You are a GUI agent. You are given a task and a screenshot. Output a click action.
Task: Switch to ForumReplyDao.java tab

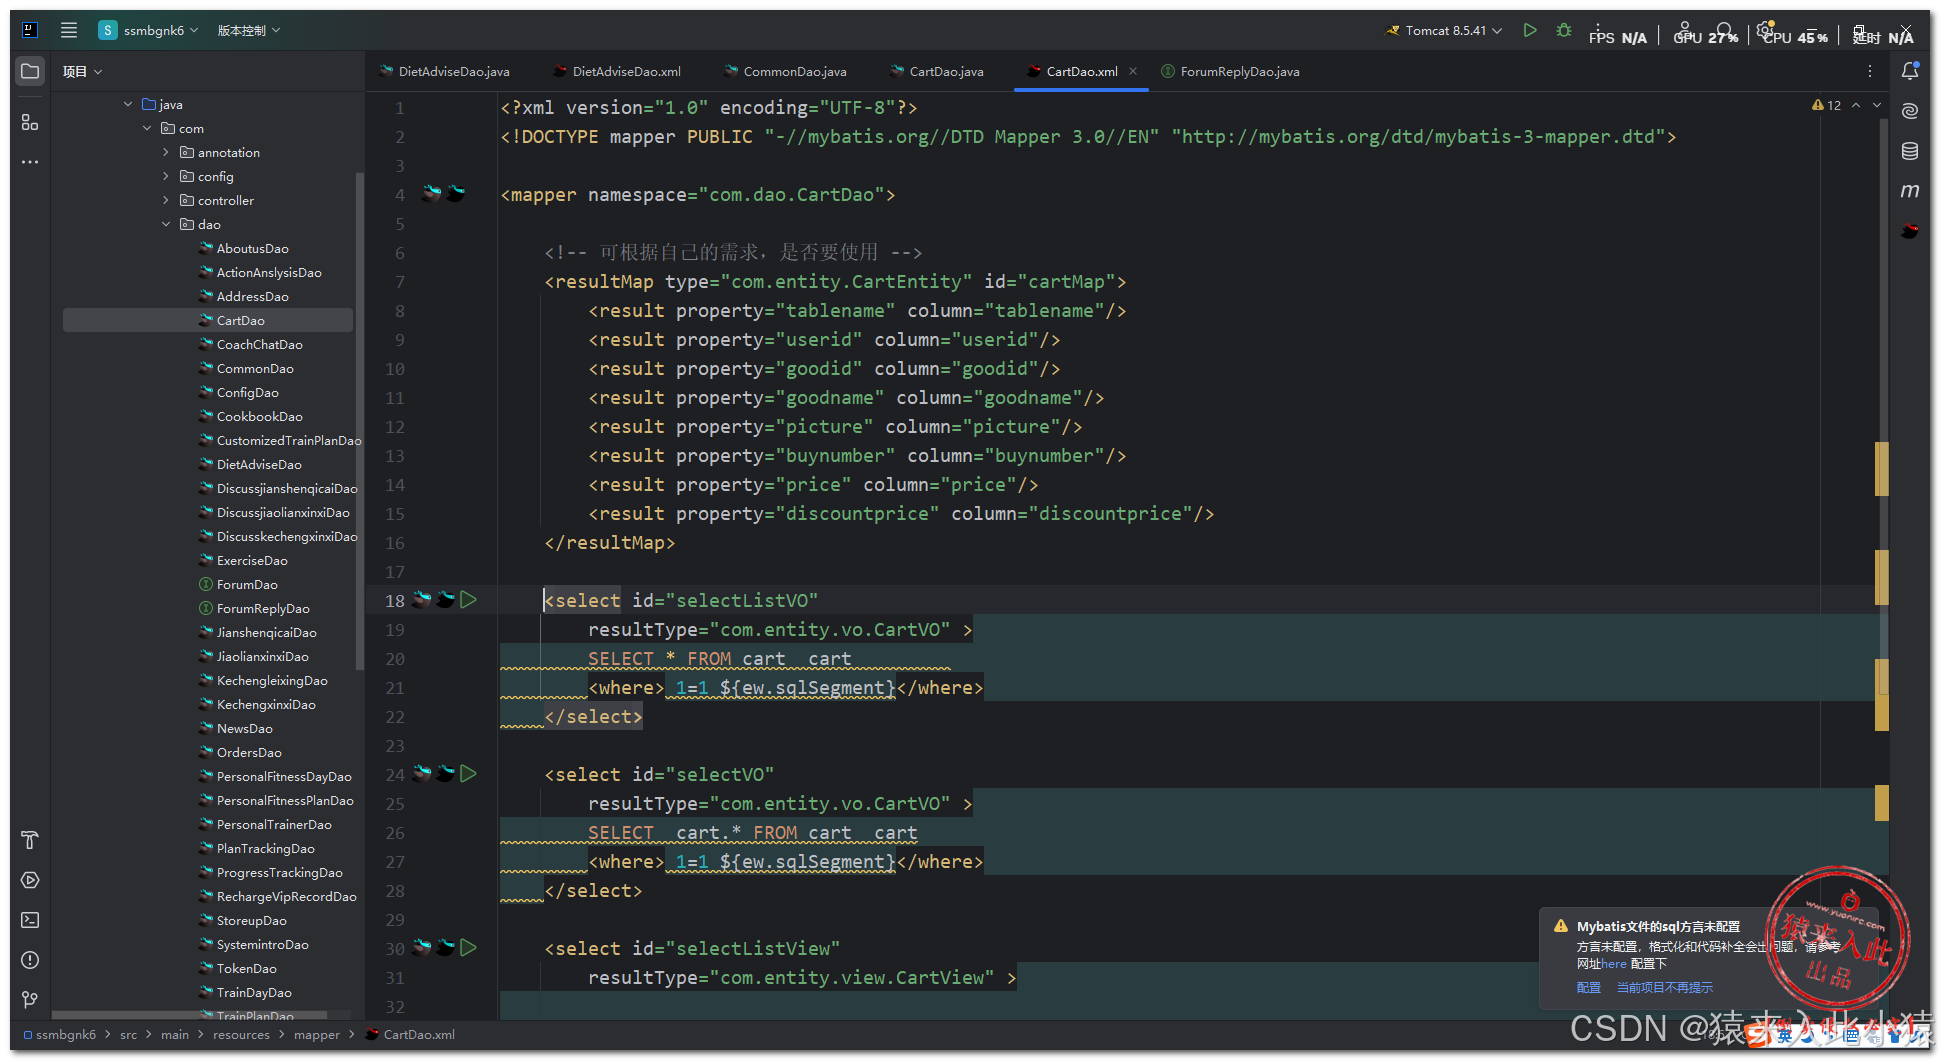[x=1231, y=71]
